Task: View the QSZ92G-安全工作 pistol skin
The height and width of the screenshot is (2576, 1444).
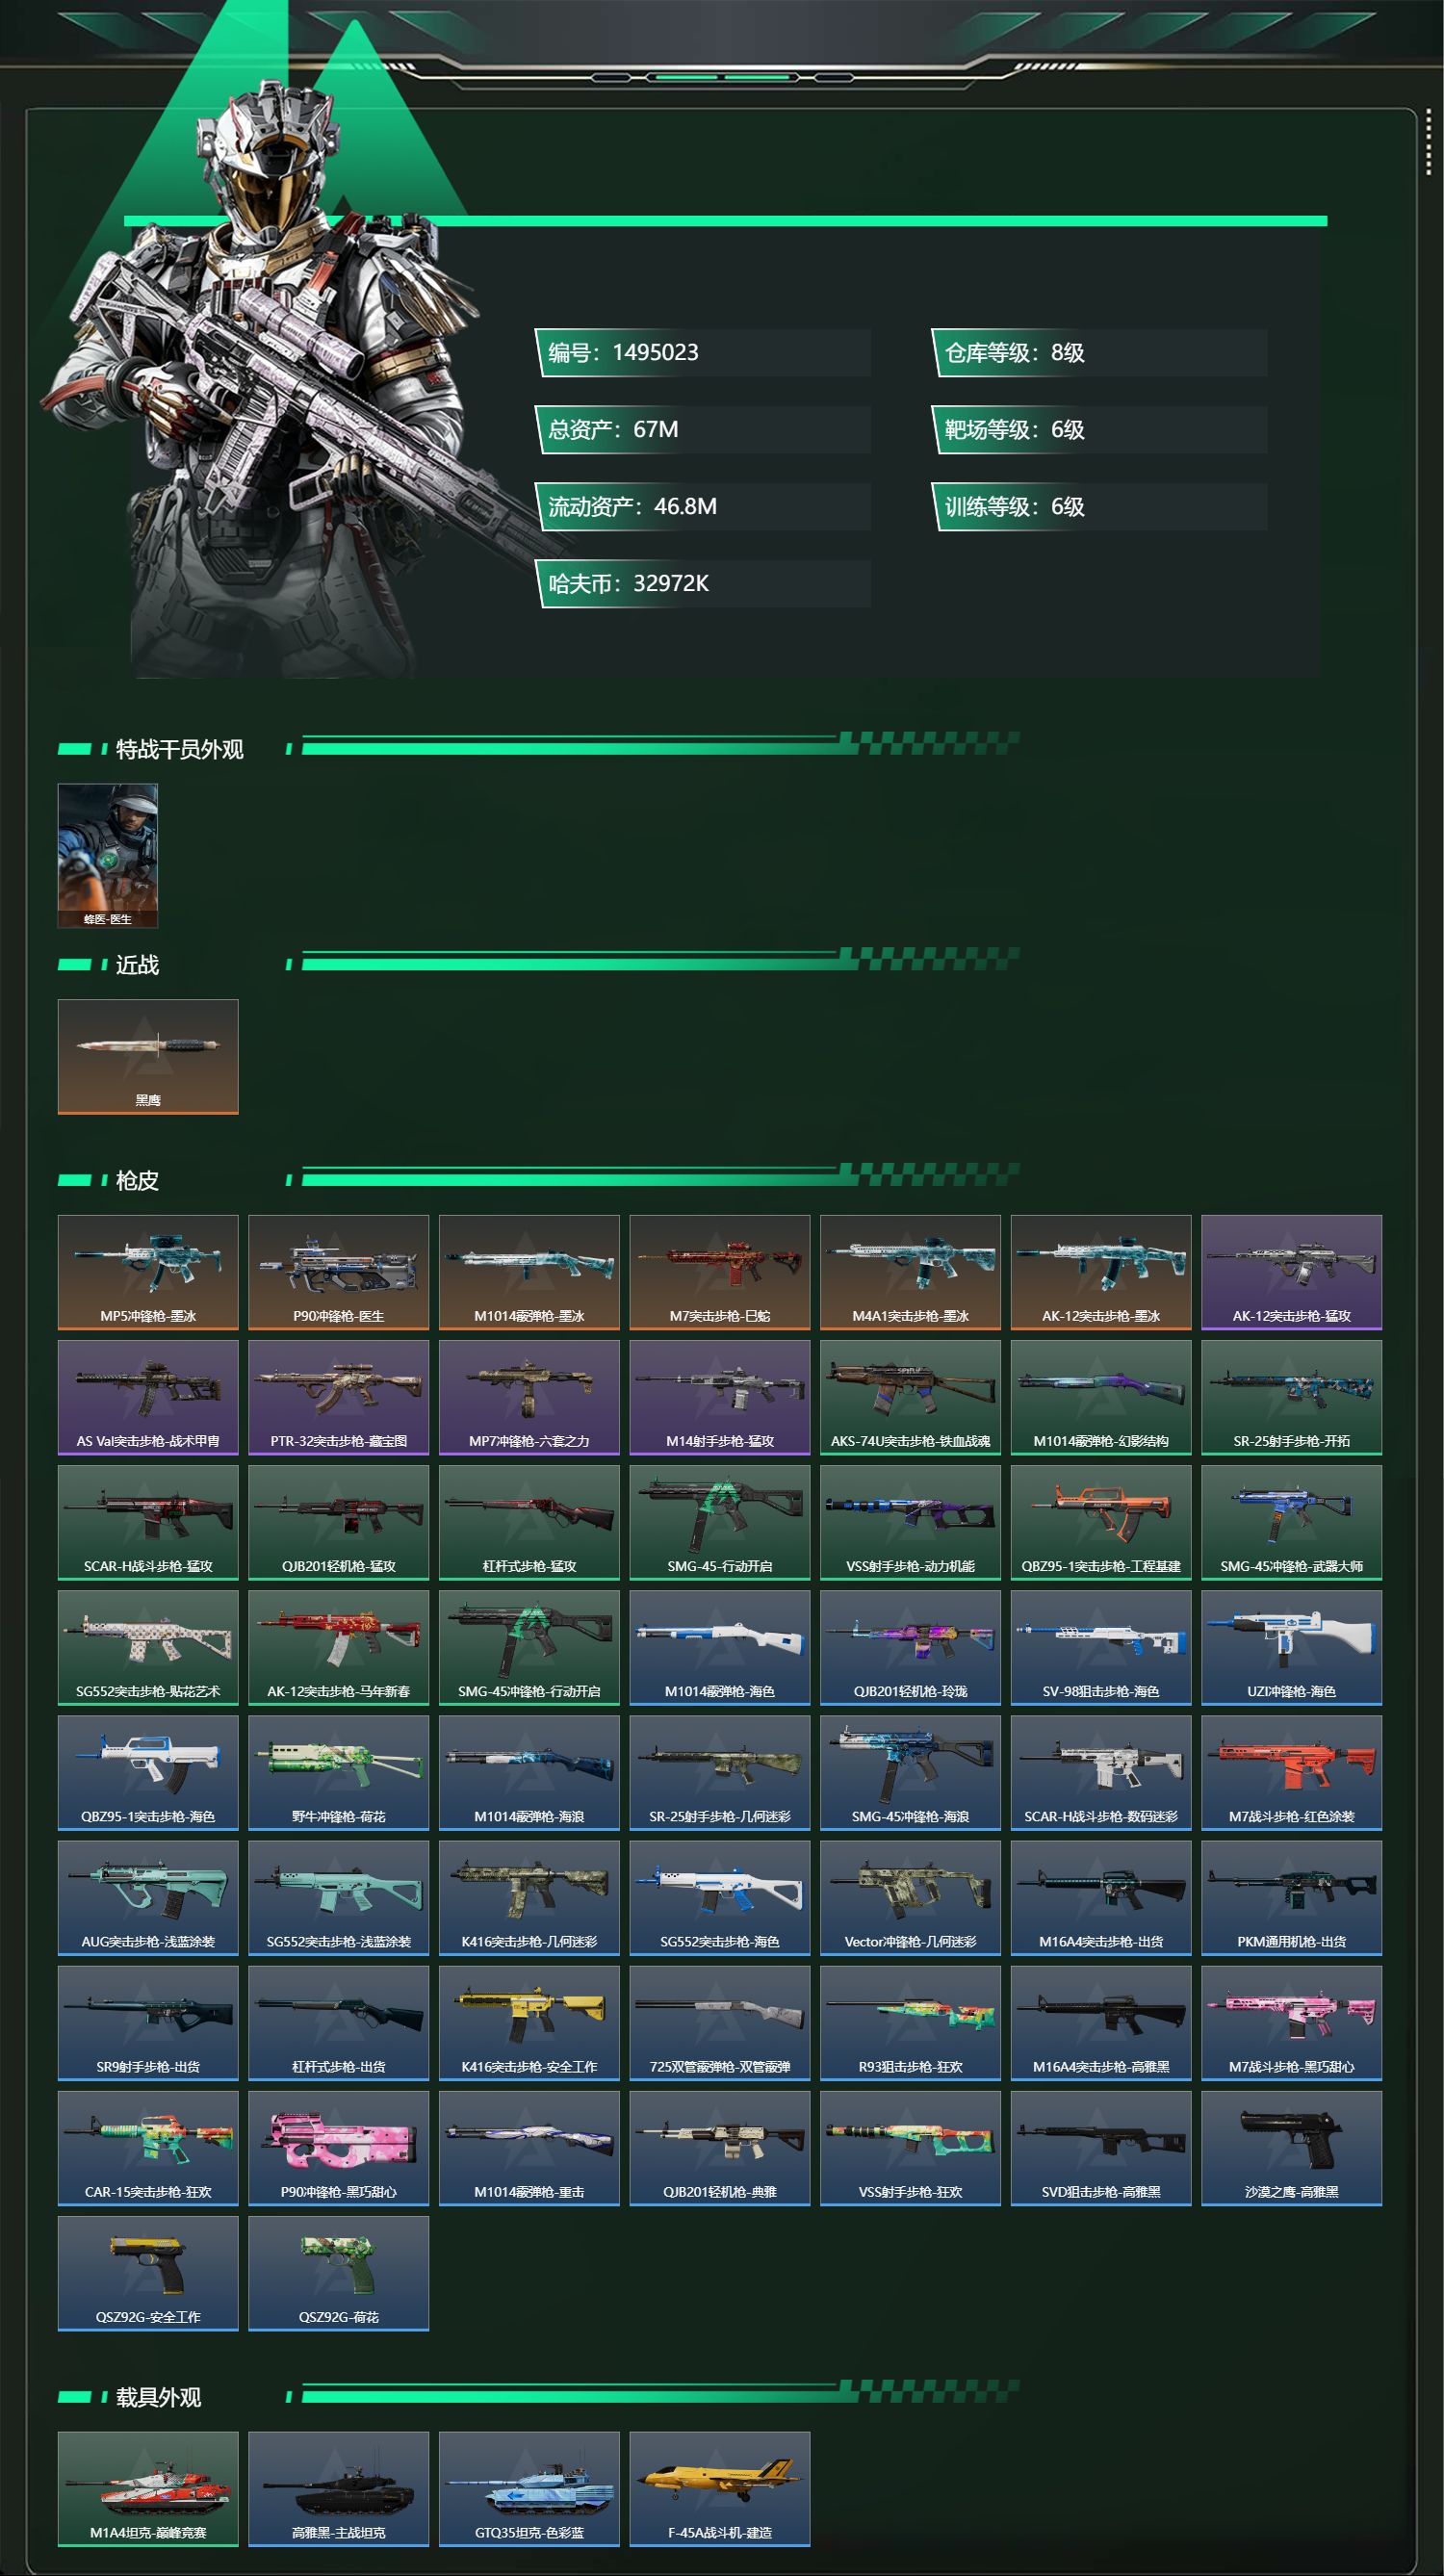Action: 148,2272
